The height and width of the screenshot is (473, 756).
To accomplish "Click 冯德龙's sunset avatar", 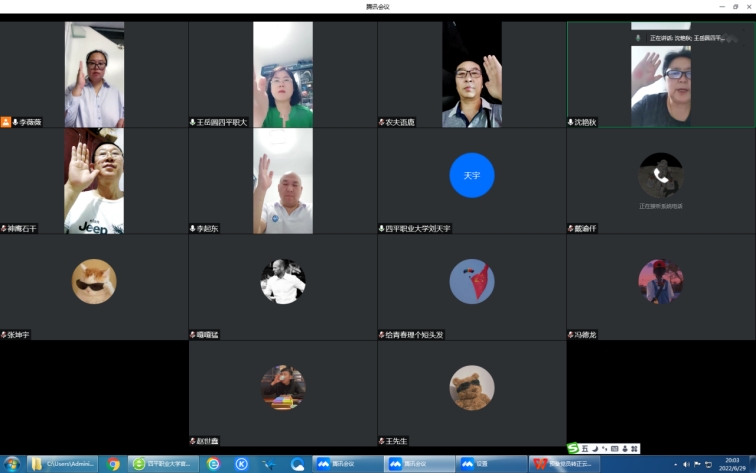I will (x=661, y=282).
